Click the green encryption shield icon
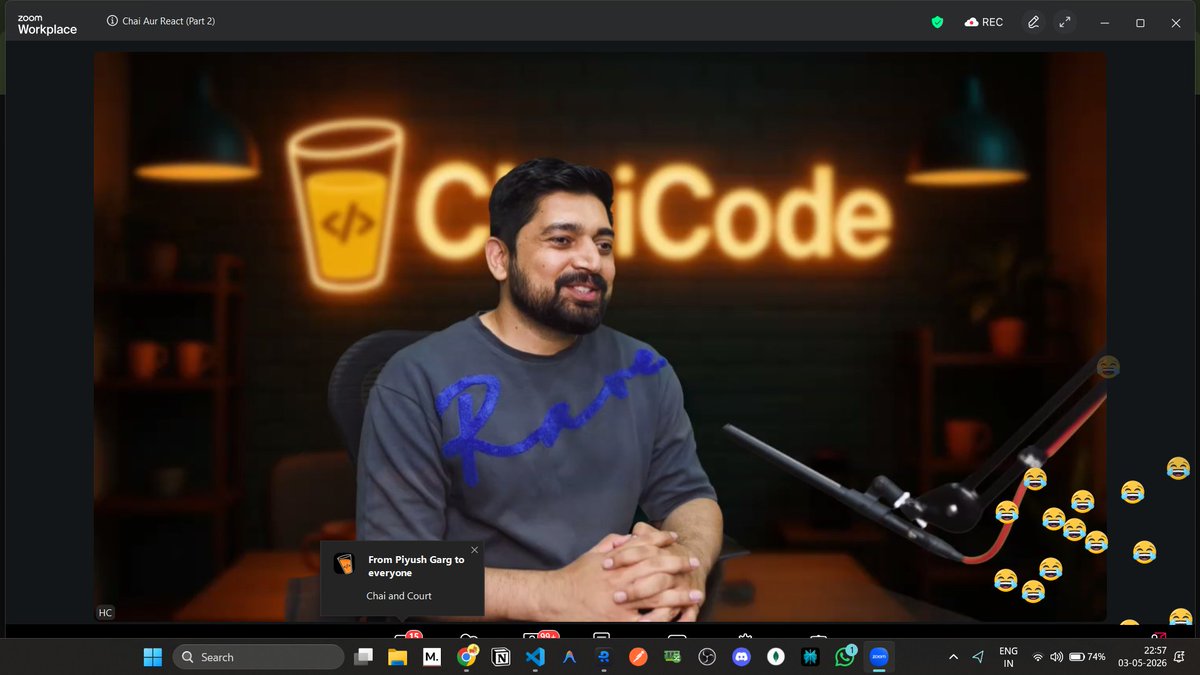The width and height of the screenshot is (1200, 675). coord(937,22)
